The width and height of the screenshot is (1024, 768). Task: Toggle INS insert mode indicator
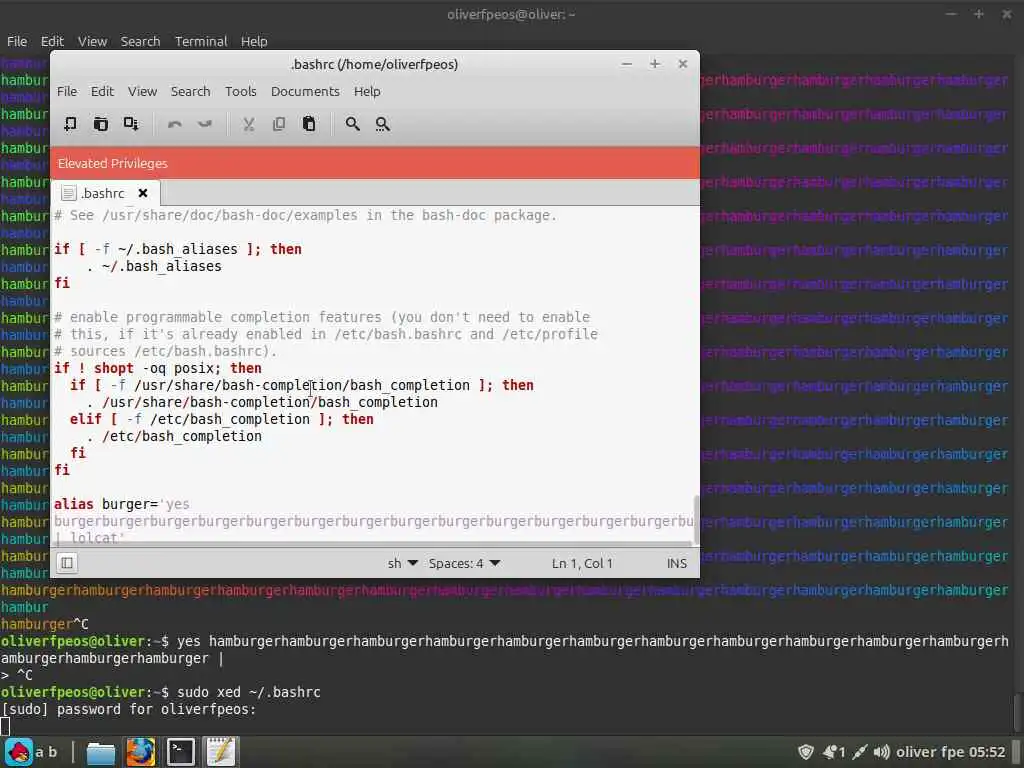point(677,564)
